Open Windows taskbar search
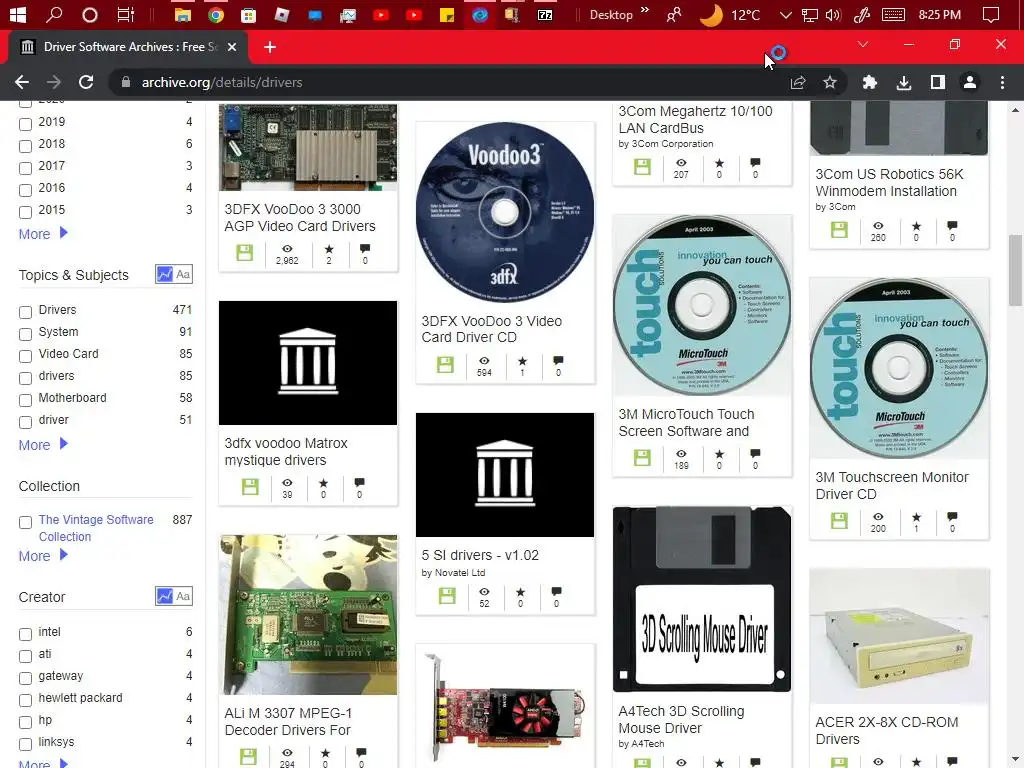Image resolution: width=1024 pixels, height=768 pixels. click(54, 14)
